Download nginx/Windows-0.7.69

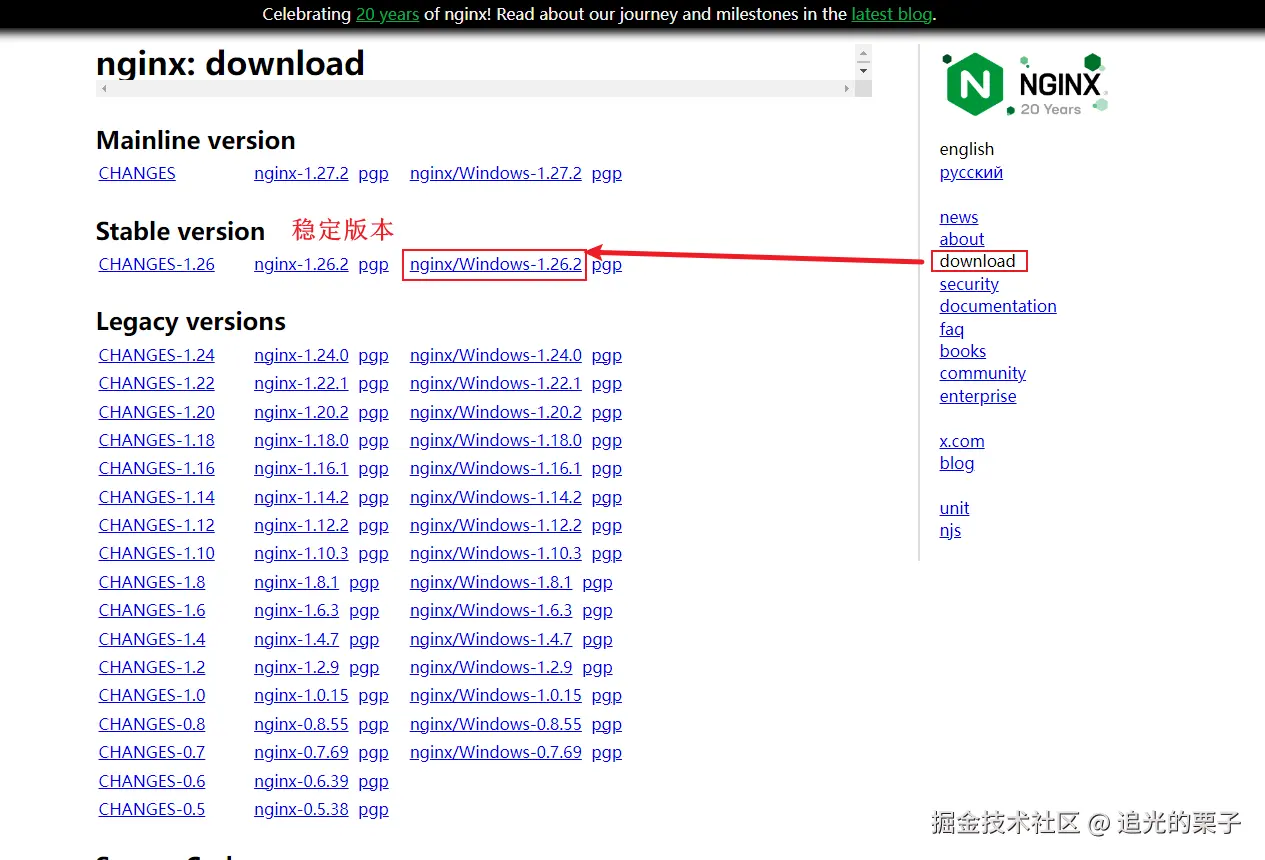(495, 752)
